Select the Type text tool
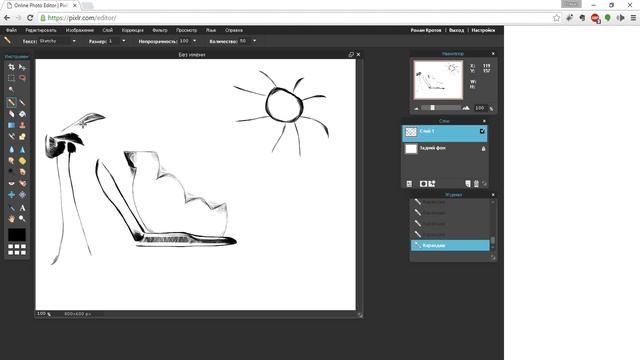This screenshot has width=640, height=360. point(22,208)
